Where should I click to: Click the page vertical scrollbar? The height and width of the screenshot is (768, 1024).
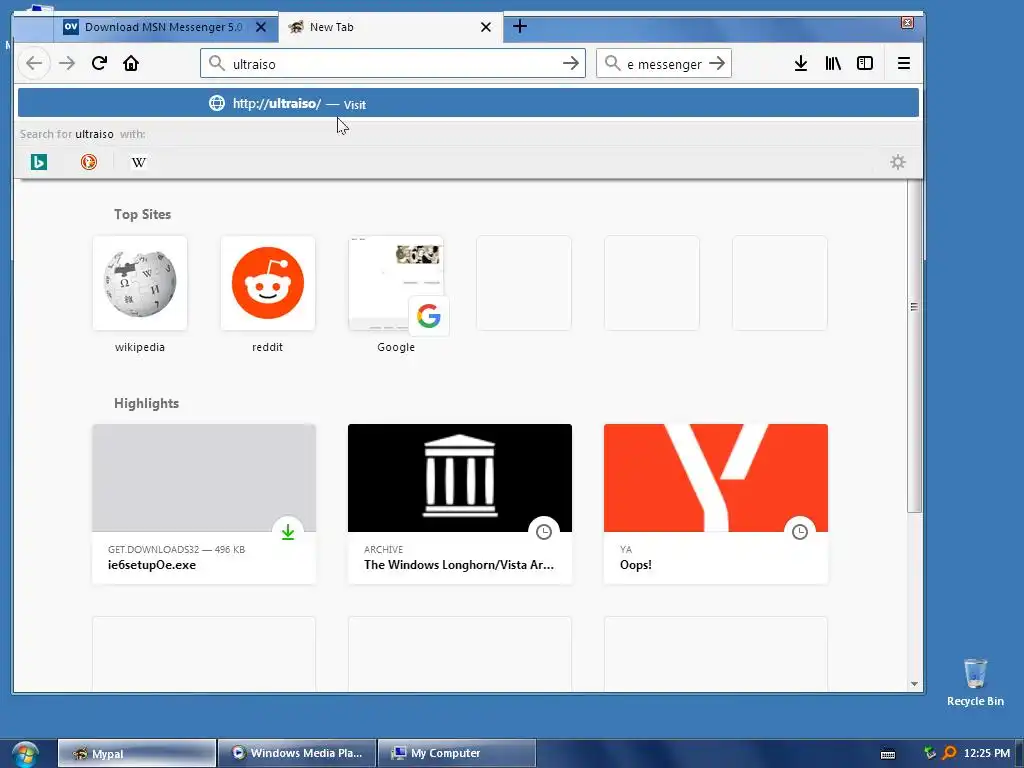[914, 346]
